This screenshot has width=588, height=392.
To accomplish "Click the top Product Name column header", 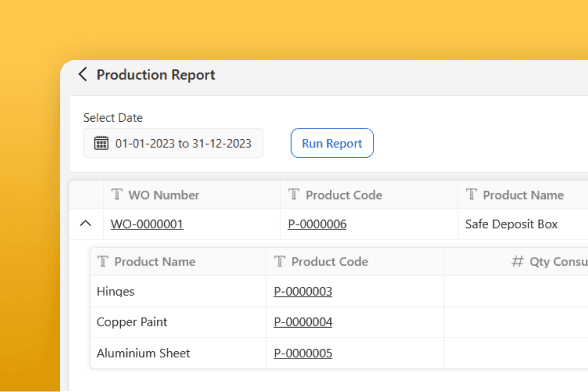I will pyautogui.click(x=523, y=195).
